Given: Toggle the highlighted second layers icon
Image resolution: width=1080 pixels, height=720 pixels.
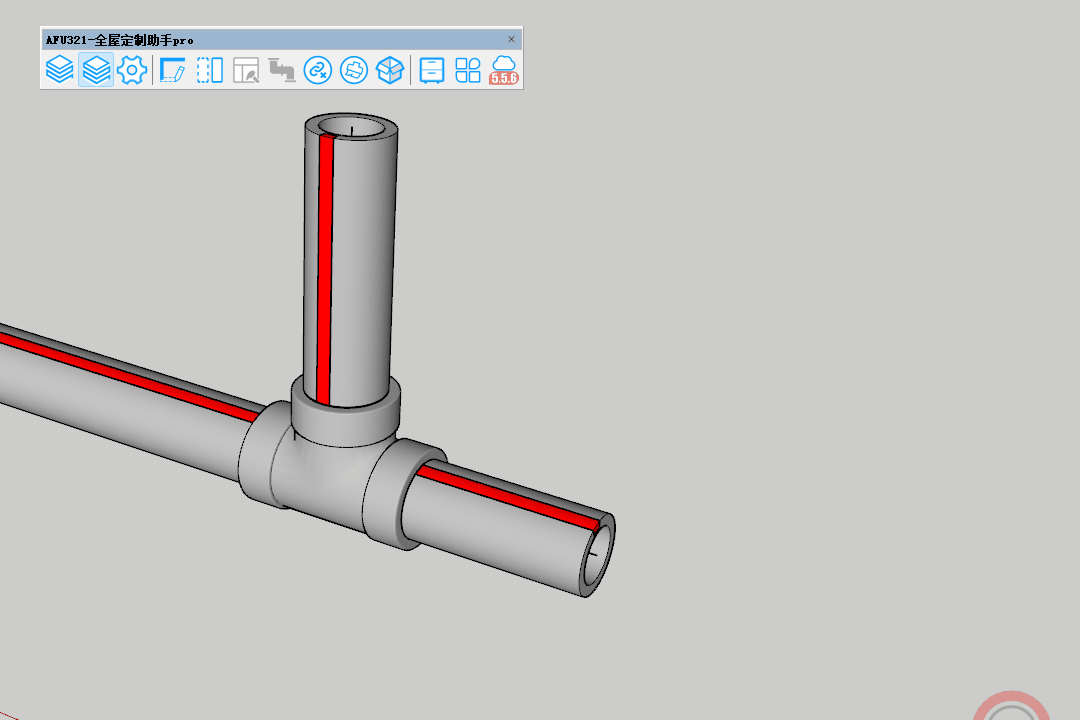Looking at the screenshot, I should (x=96, y=70).
